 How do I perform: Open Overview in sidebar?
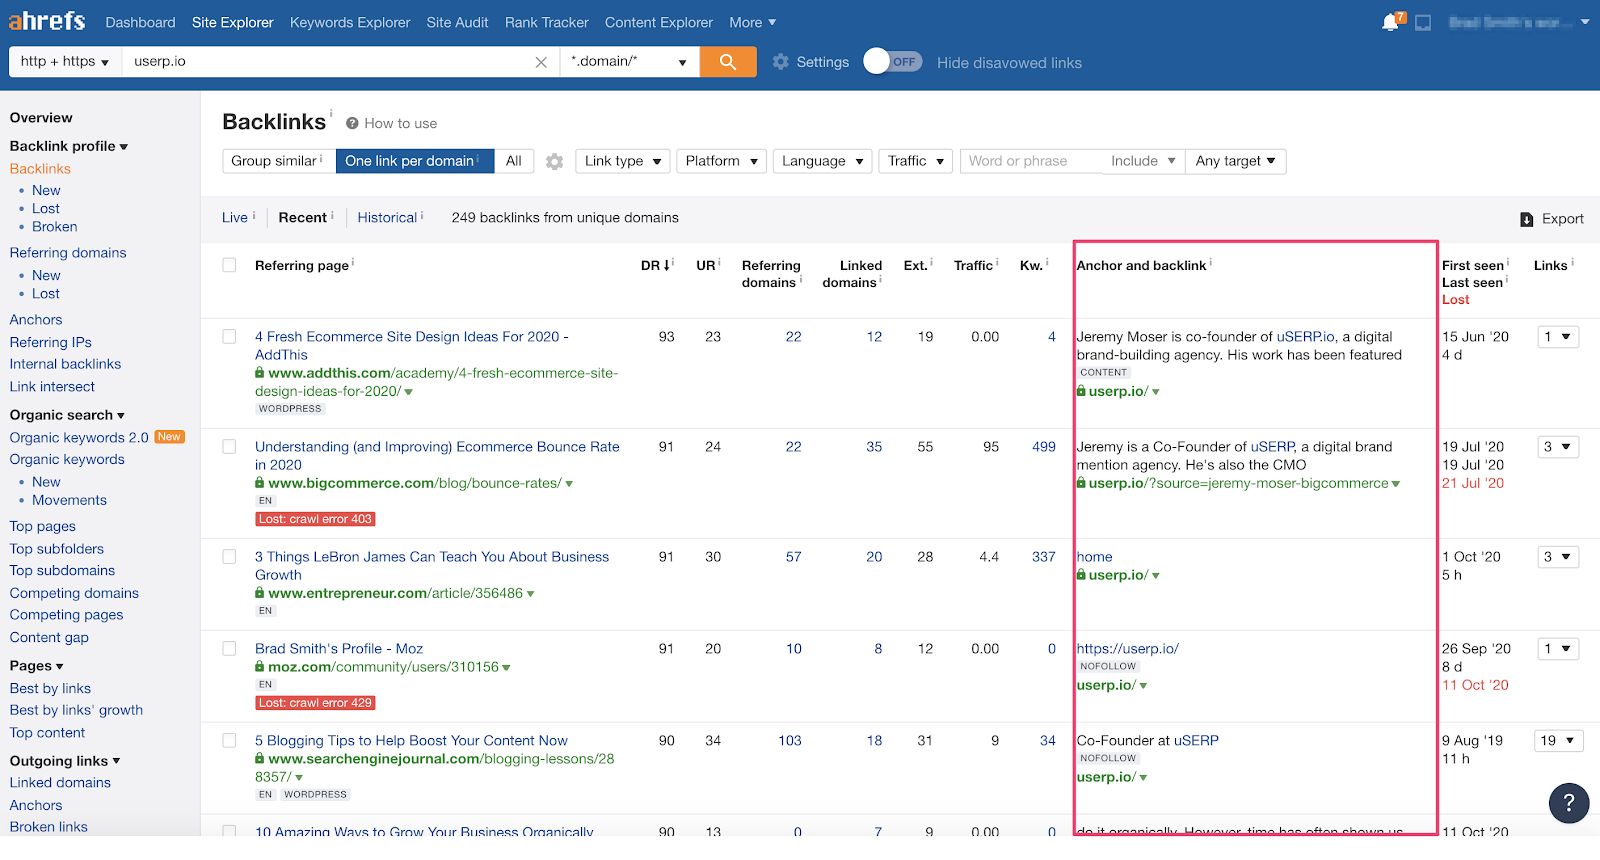(x=41, y=118)
